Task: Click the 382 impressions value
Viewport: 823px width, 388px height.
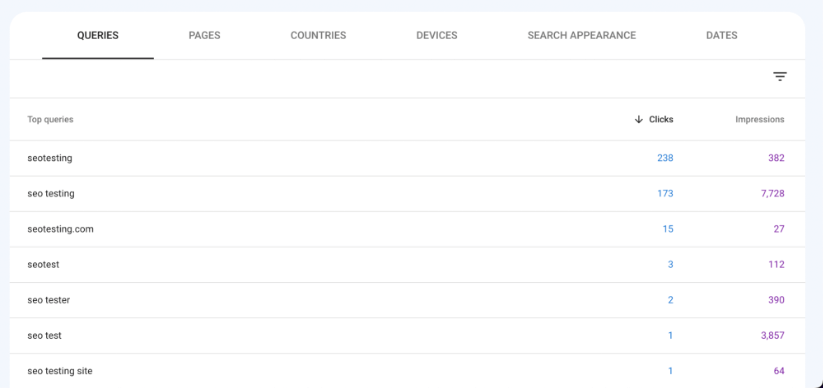Action: [x=776, y=158]
